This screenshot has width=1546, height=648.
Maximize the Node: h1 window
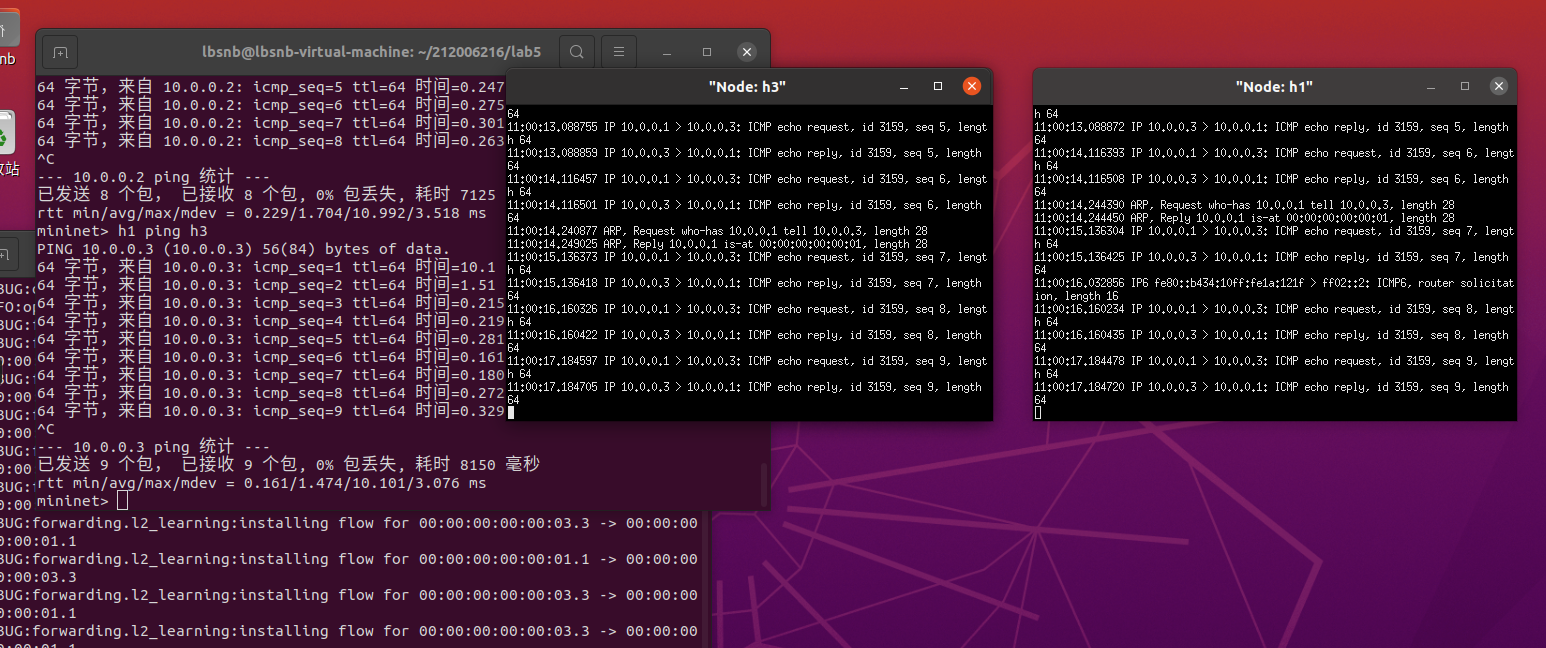tap(1465, 87)
